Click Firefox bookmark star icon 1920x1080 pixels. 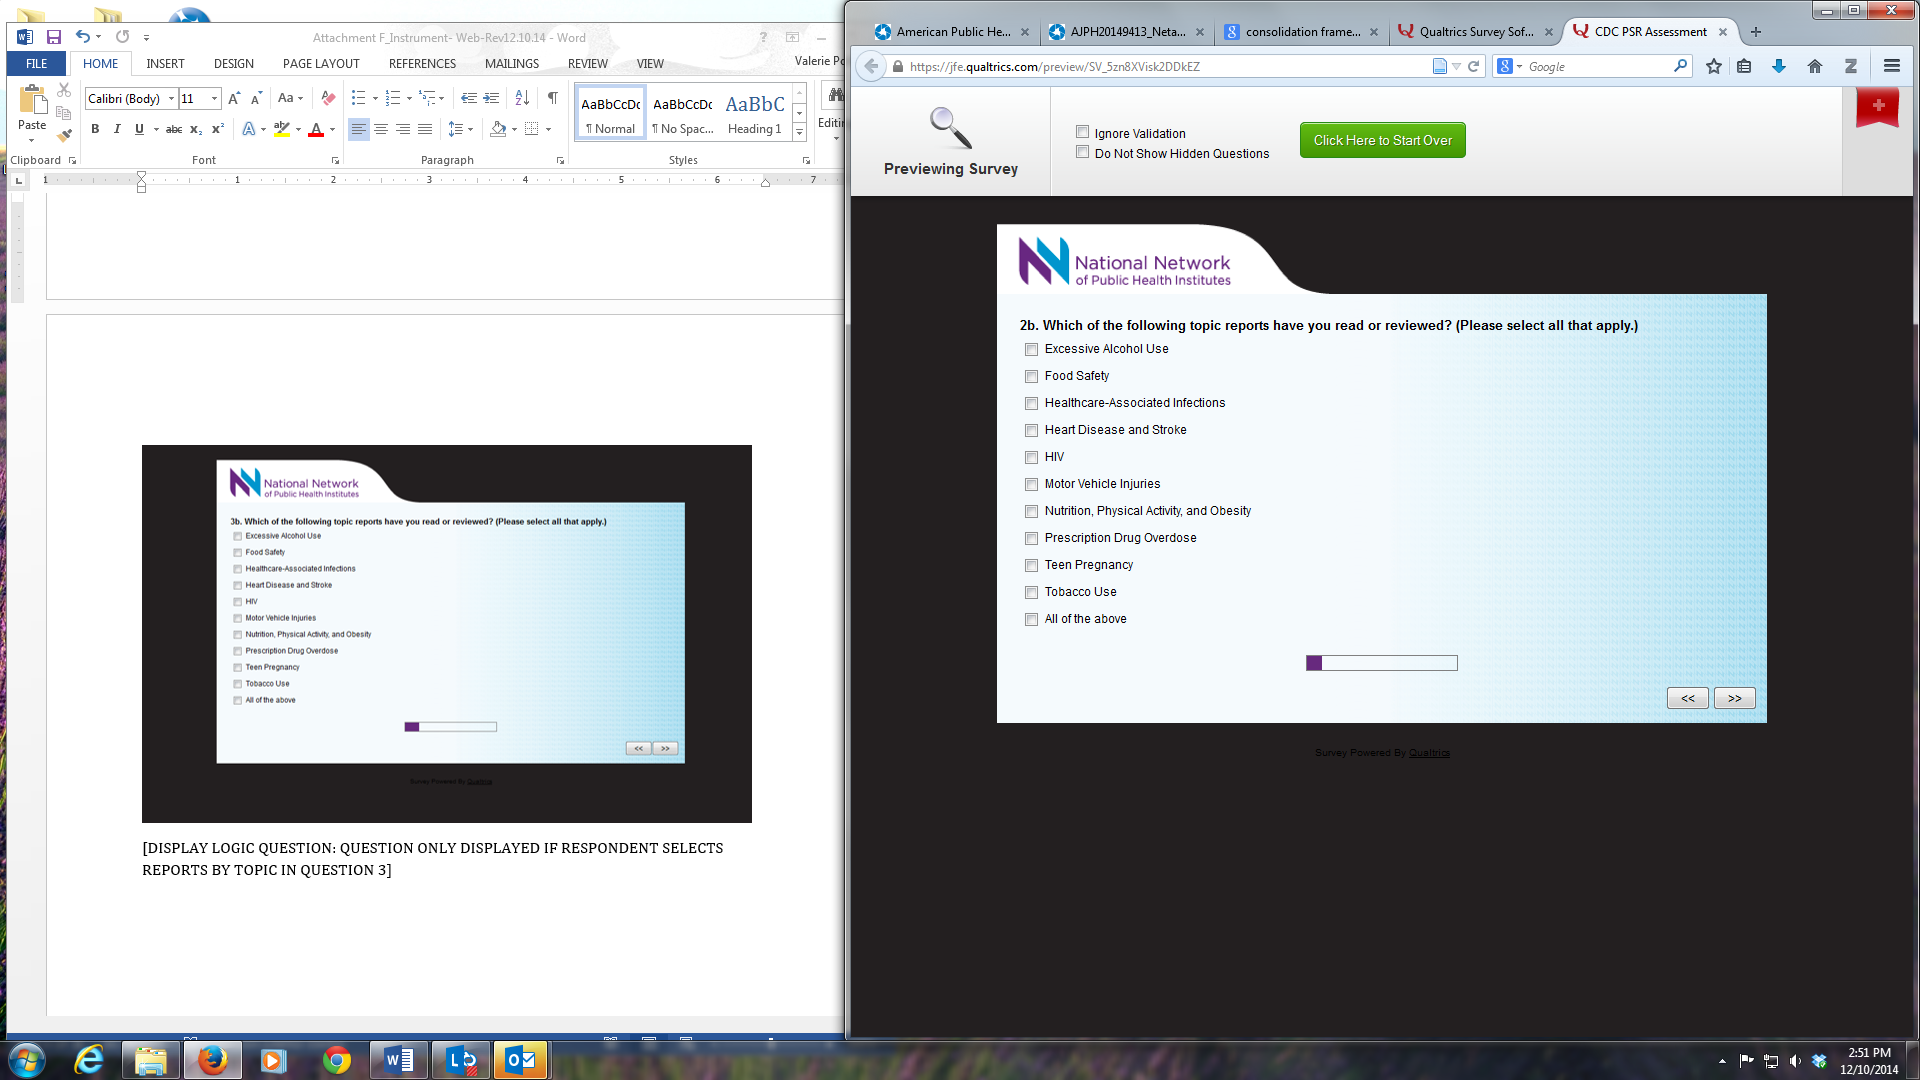[1714, 66]
